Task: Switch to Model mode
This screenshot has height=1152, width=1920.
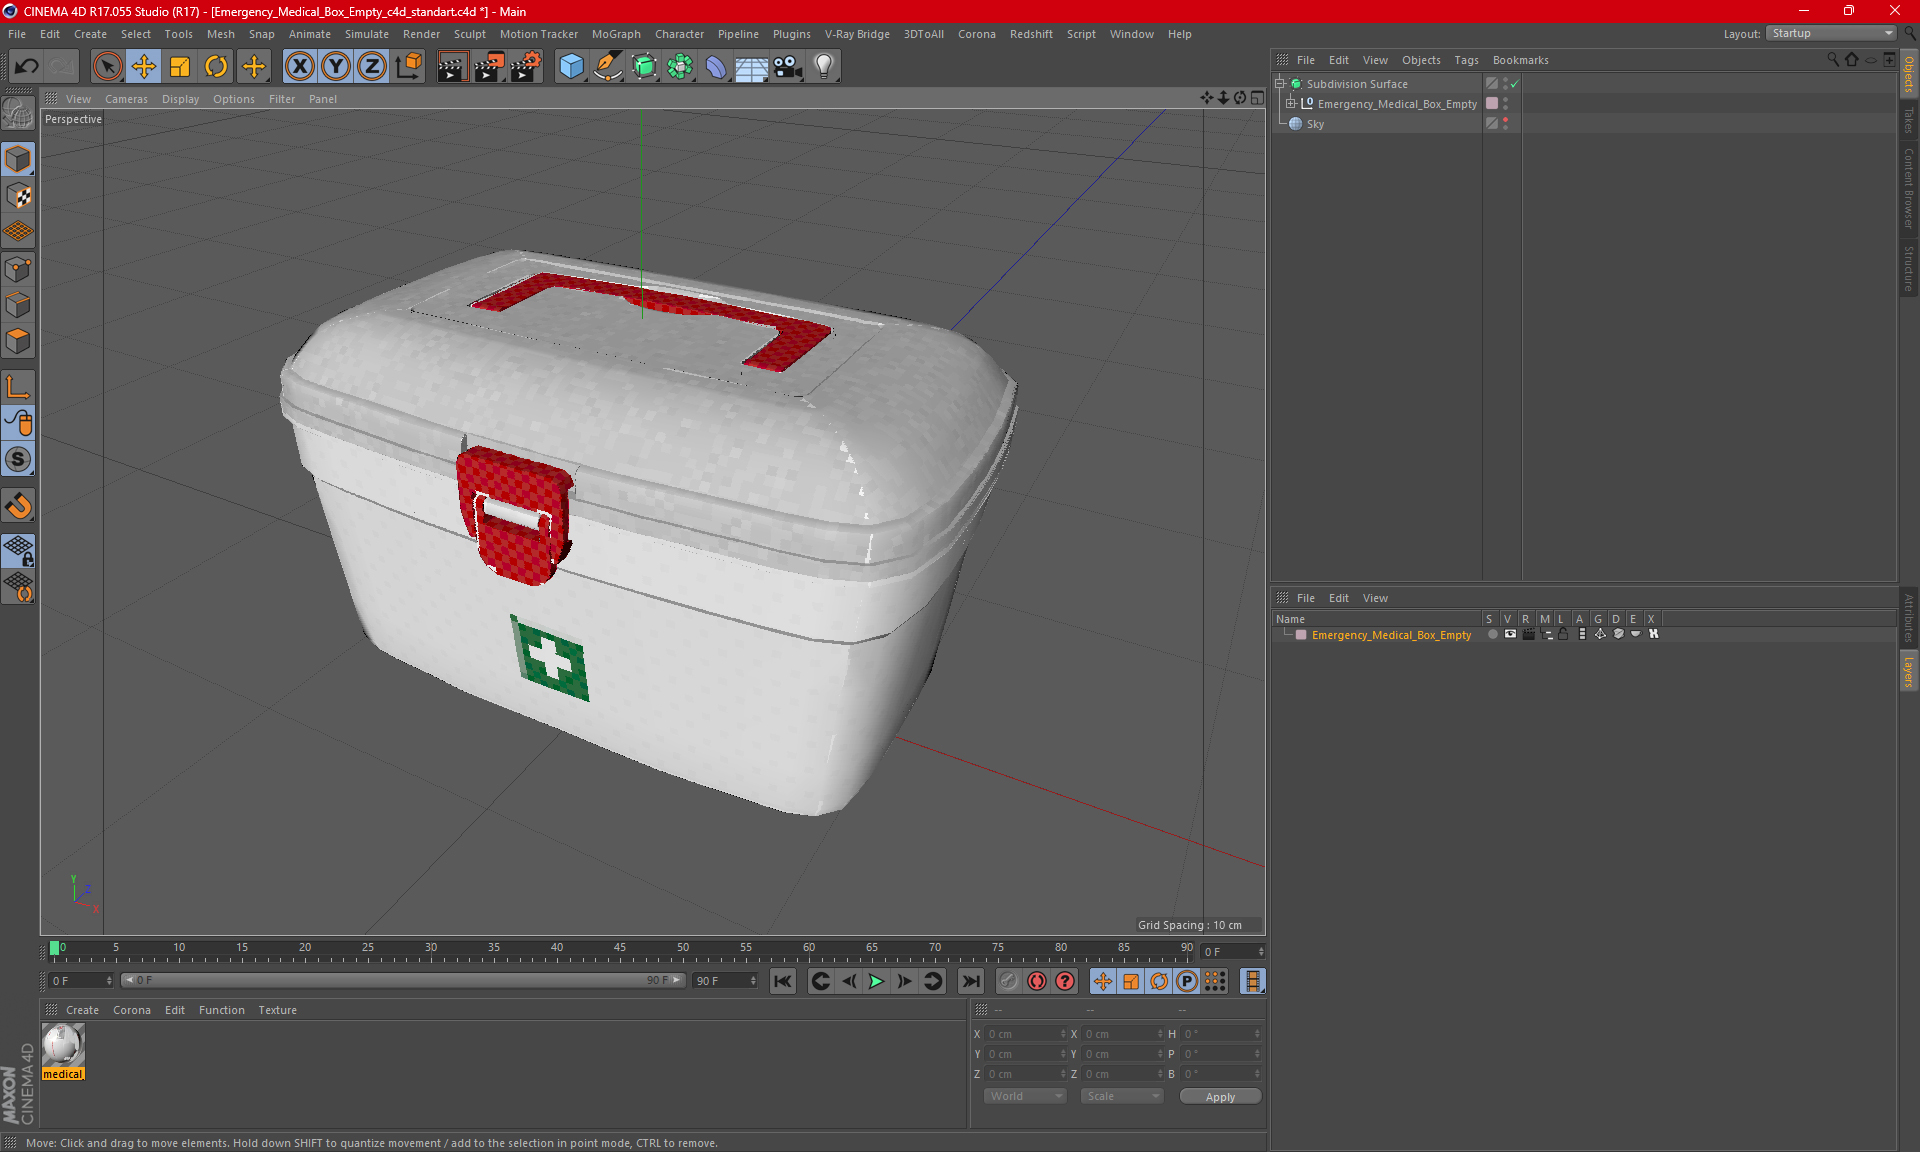Action: tap(18, 160)
